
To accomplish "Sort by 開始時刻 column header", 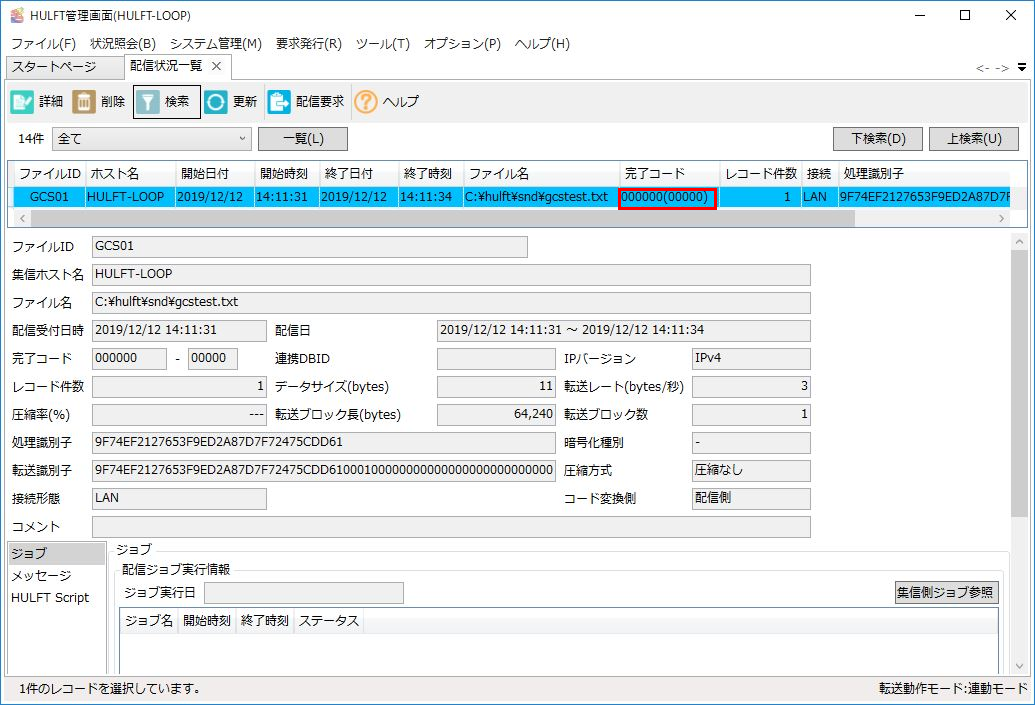I will pos(287,174).
